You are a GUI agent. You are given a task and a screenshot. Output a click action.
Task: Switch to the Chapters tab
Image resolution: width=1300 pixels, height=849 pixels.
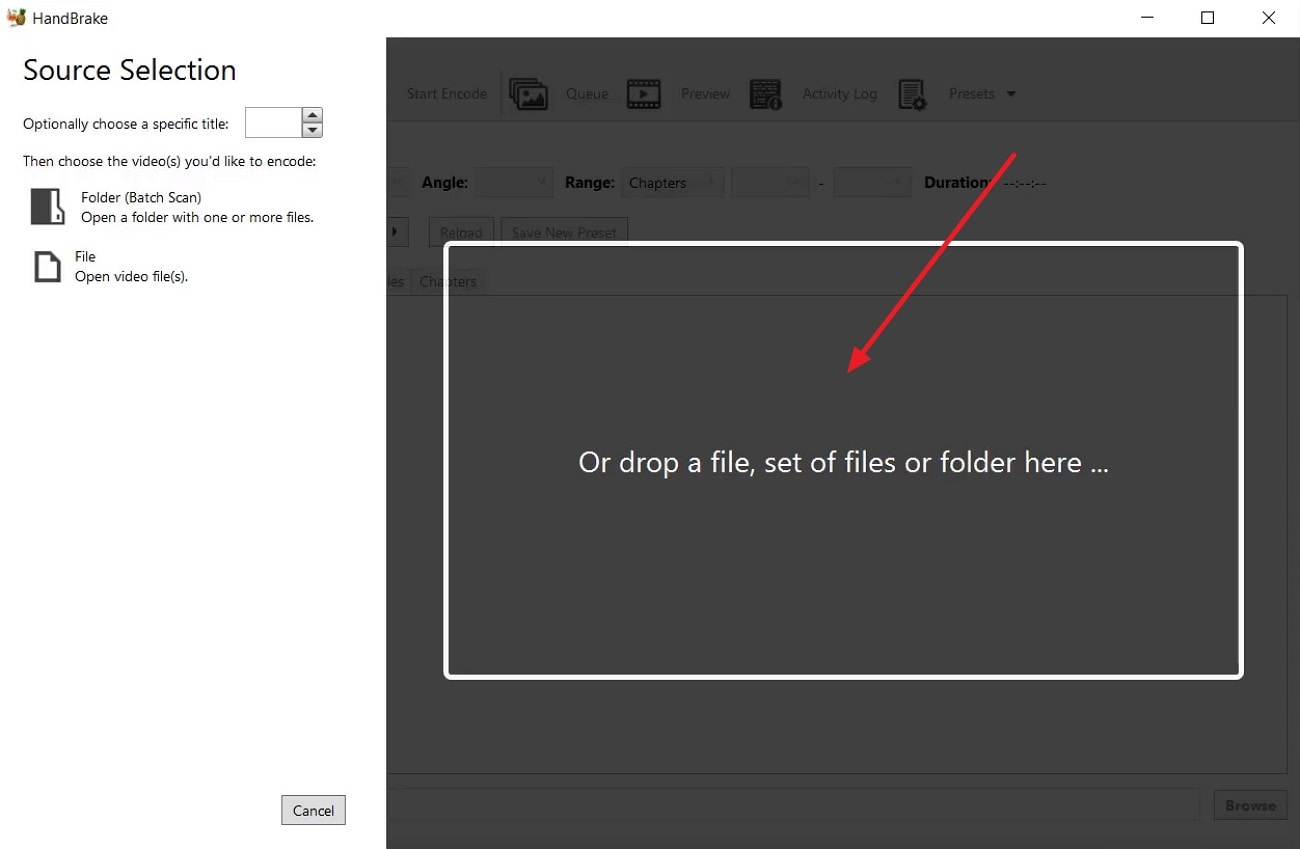pyautogui.click(x=448, y=281)
